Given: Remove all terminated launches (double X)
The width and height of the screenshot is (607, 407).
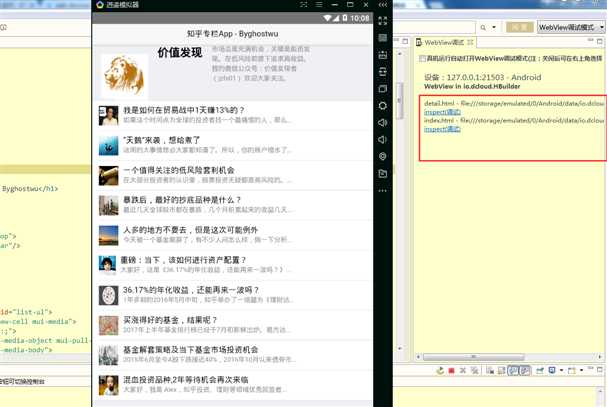Looking at the screenshot, I should coord(474,371).
